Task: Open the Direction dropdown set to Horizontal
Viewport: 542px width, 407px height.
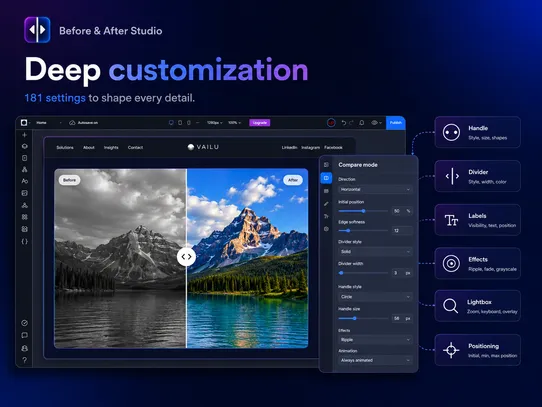Action: pos(375,189)
